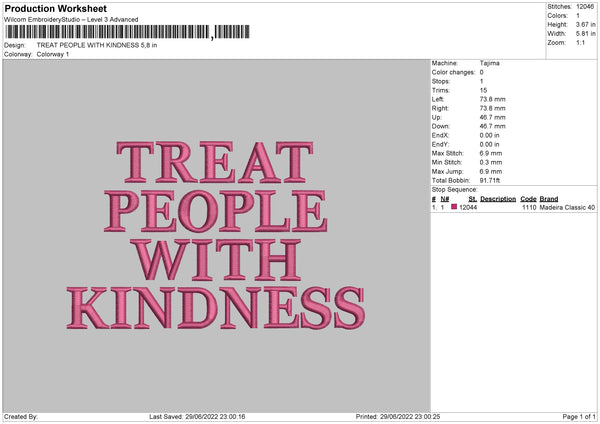The width and height of the screenshot is (600, 424).
Task: Click the Stop Sequence heading
Action: pyautogui.click(x=455, y=190)
